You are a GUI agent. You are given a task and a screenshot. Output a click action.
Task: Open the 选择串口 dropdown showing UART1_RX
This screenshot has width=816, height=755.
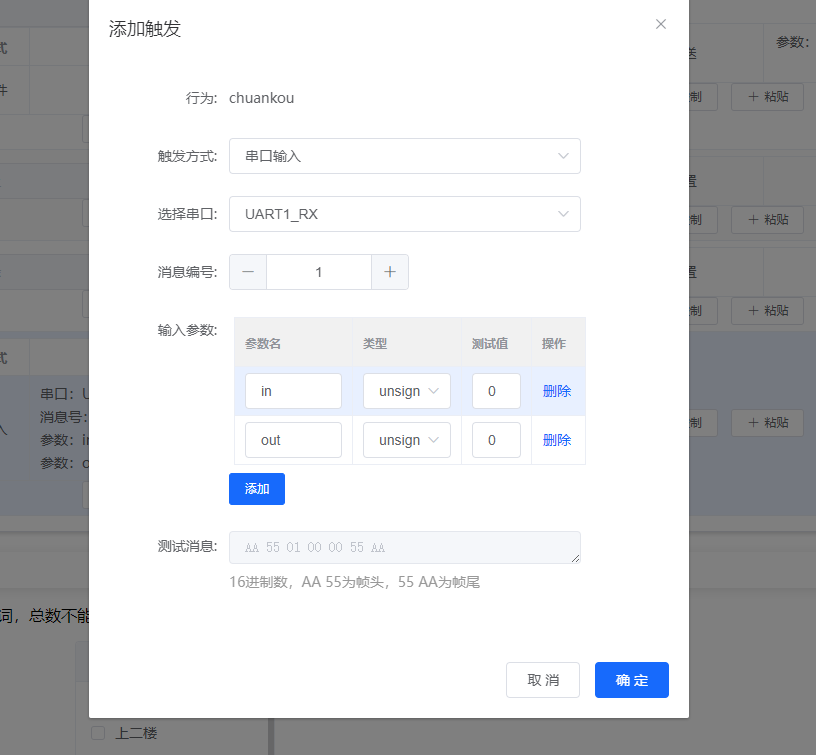pos(404,214)
